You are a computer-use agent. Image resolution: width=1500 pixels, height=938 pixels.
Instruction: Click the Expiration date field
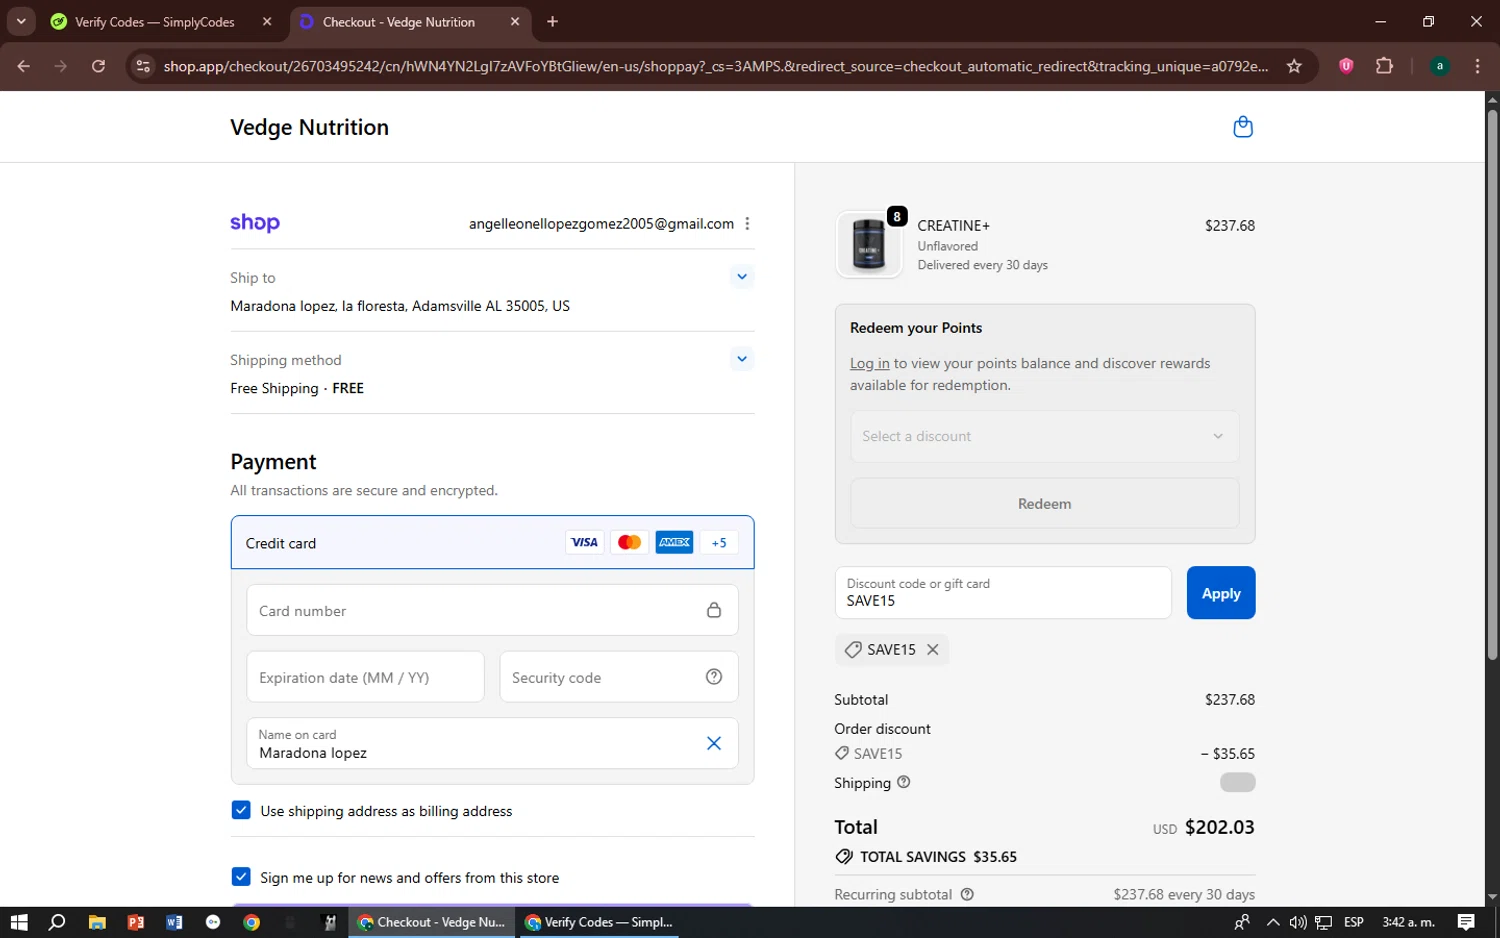coord(365,677)
